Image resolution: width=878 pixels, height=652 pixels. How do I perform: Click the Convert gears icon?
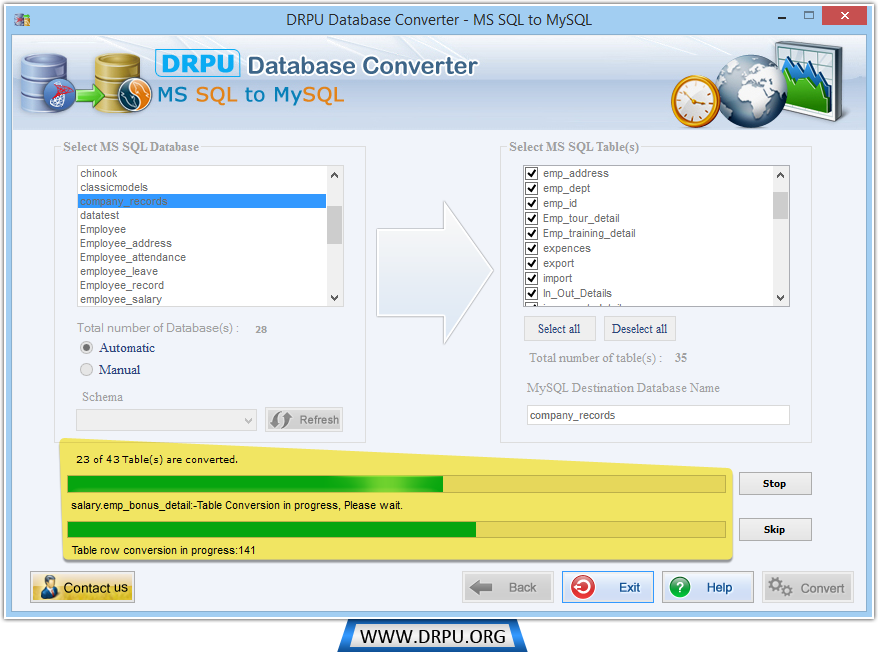click(780, 587)
